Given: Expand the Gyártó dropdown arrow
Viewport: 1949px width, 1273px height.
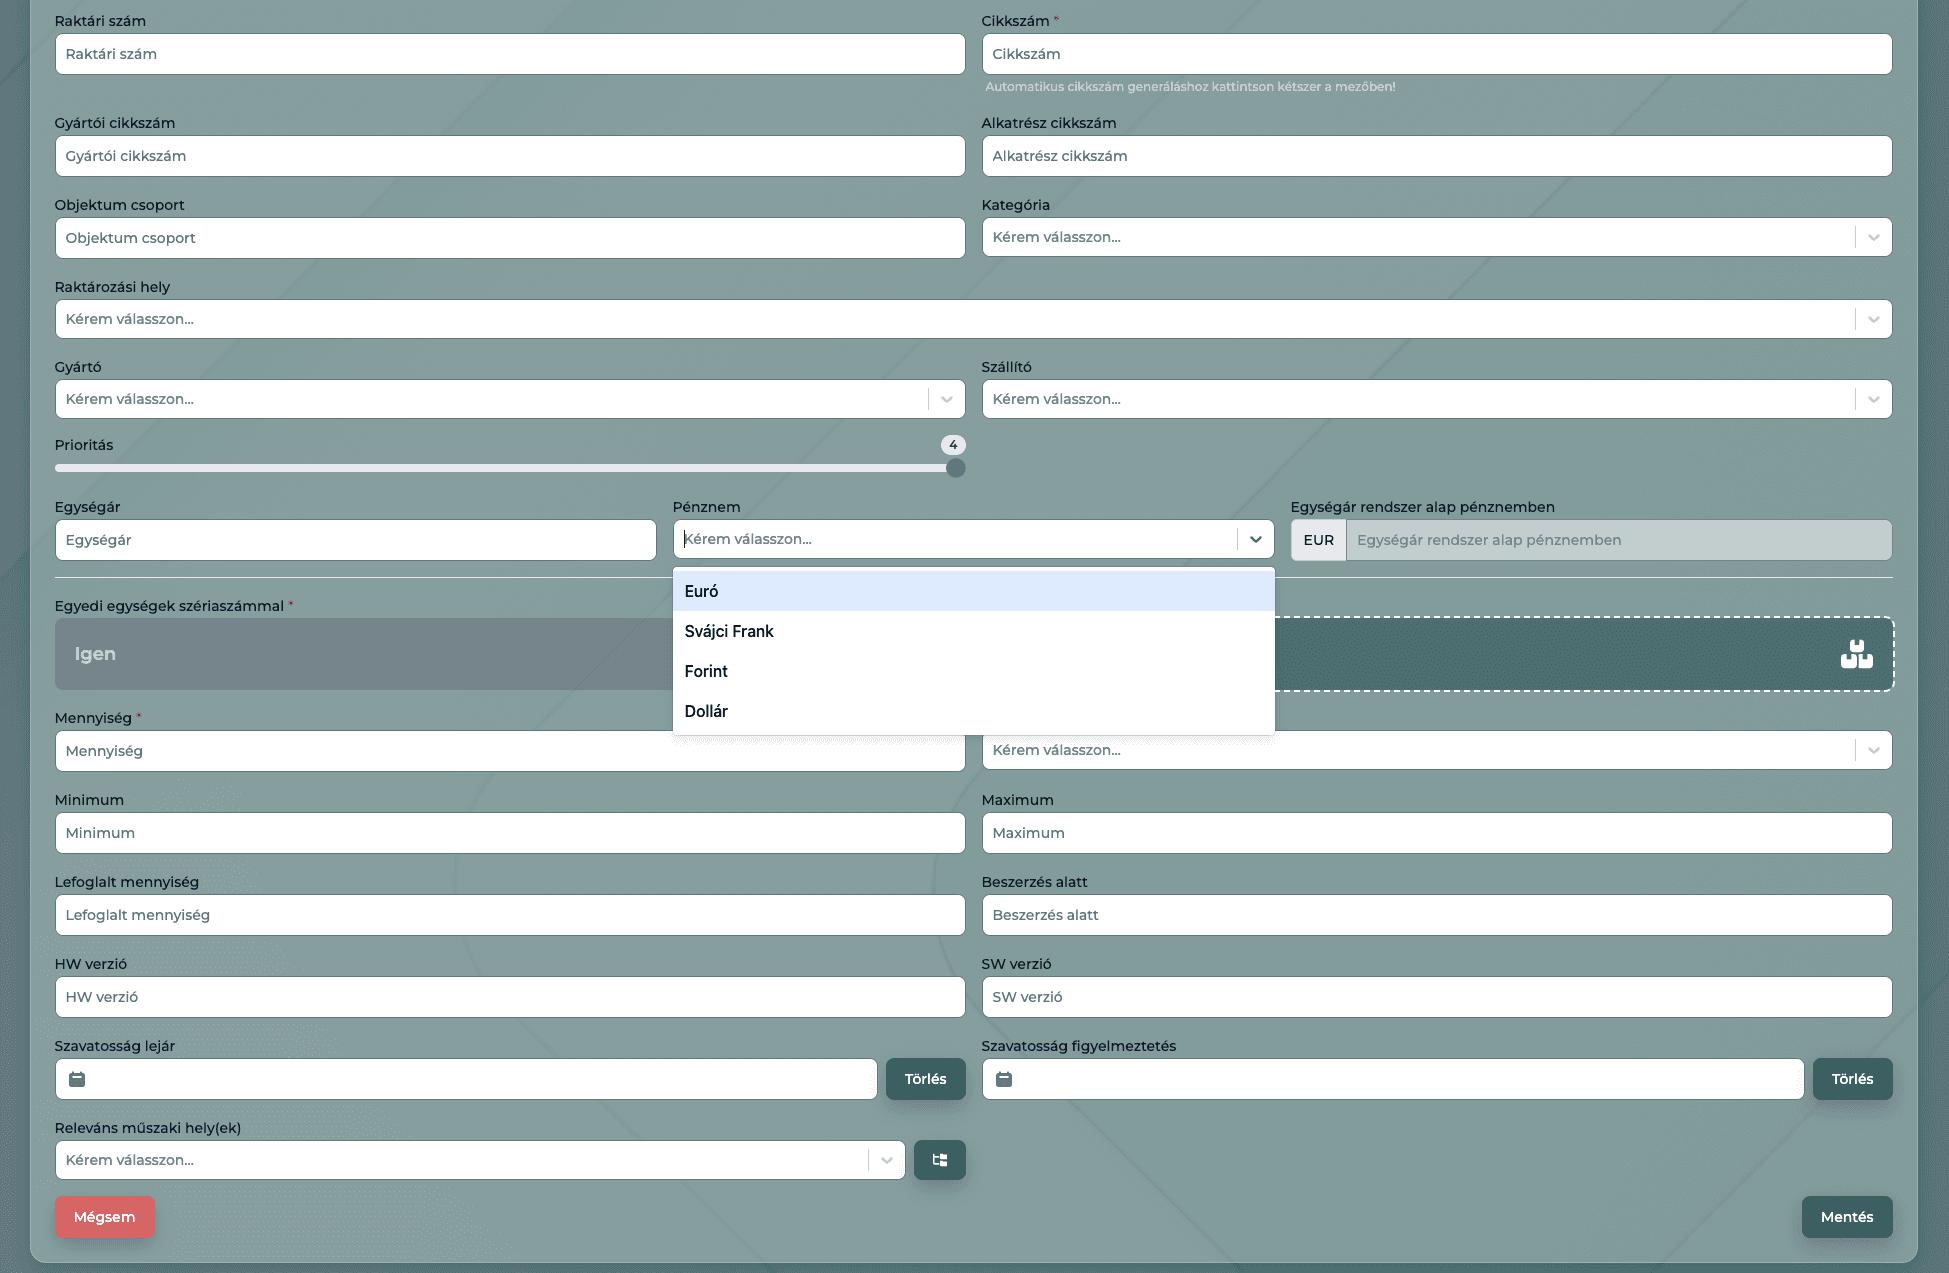Looking at the screenshot, I should [946, 399].
